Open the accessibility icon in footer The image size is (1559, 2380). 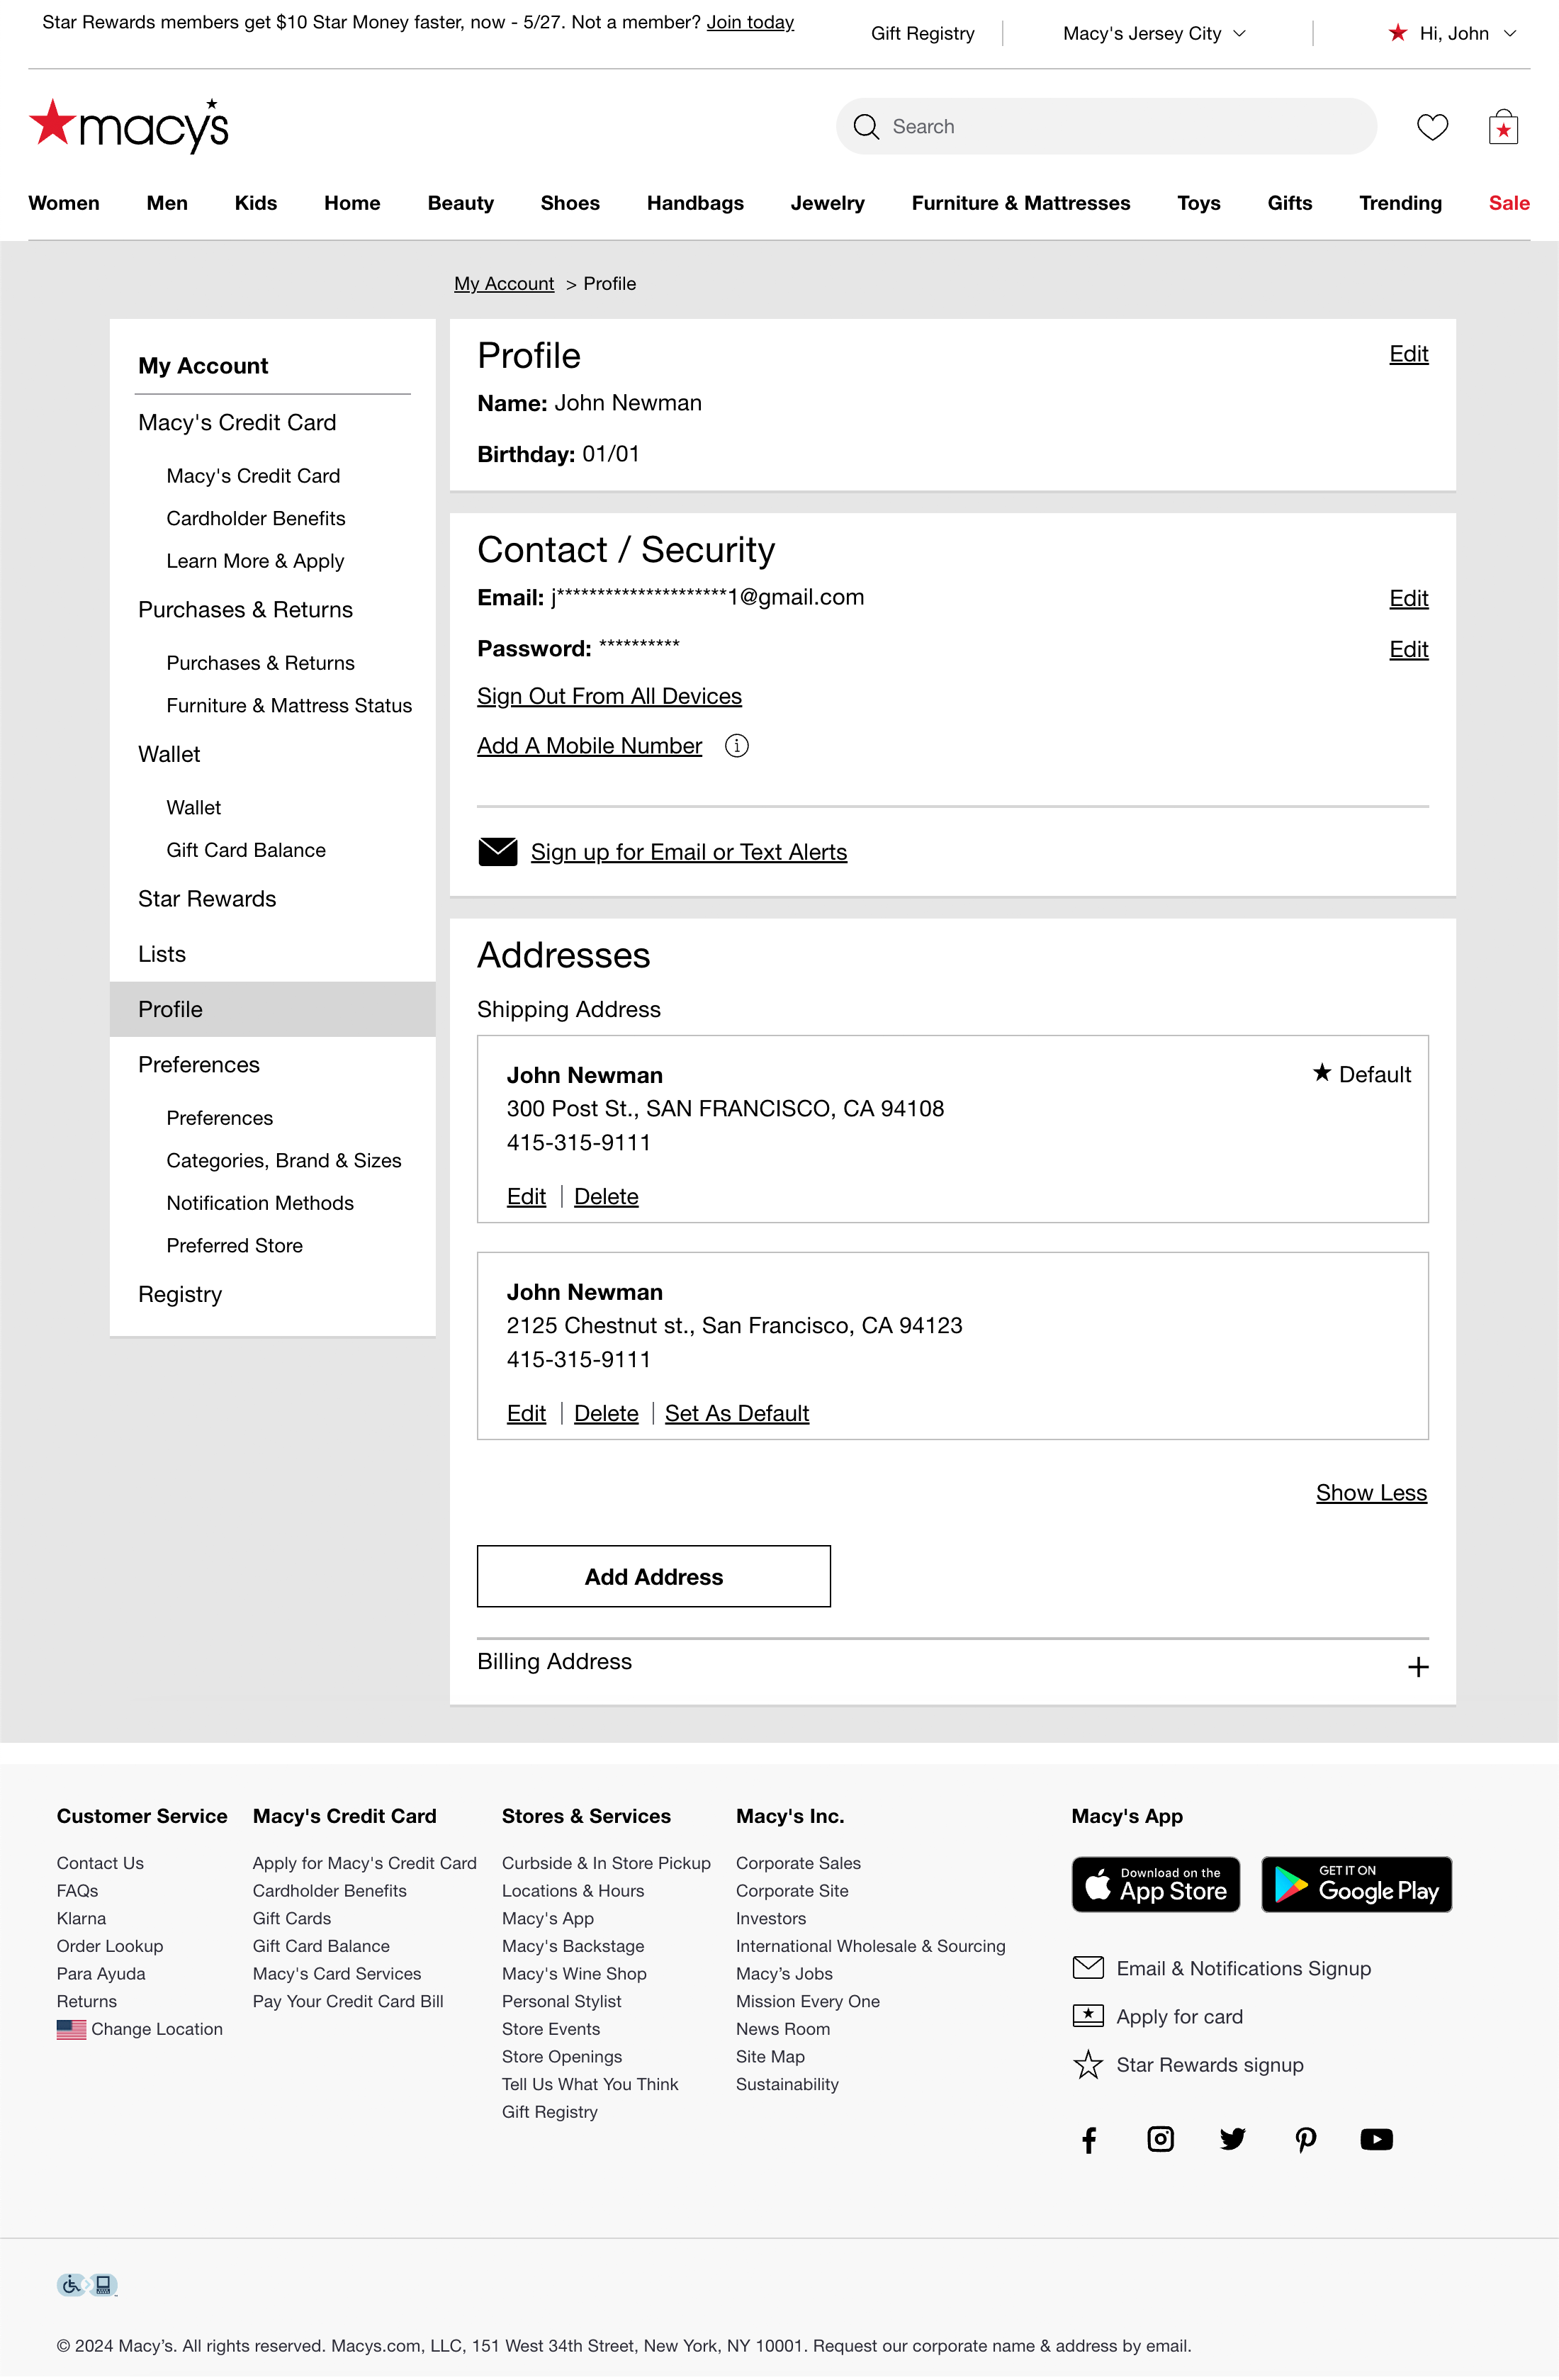(x=87, y=2285)
